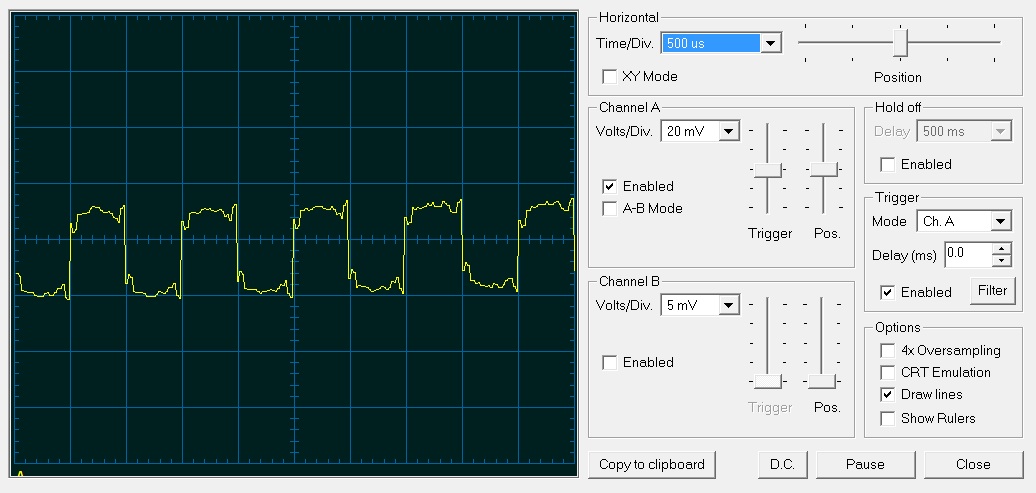Select the 500 us Time/Div. field

point(711,43)
